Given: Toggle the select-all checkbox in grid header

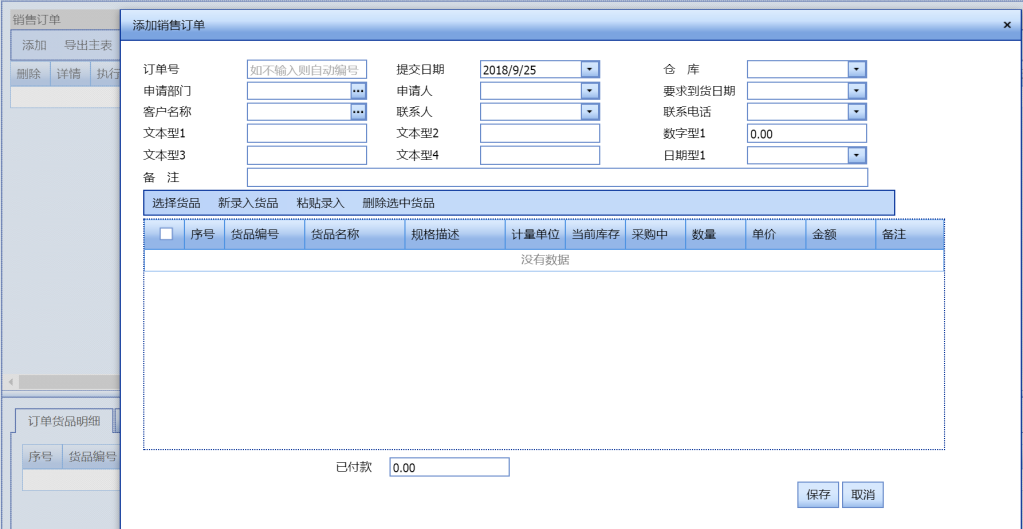Looking at the screenshot, I should coord(166,234).
